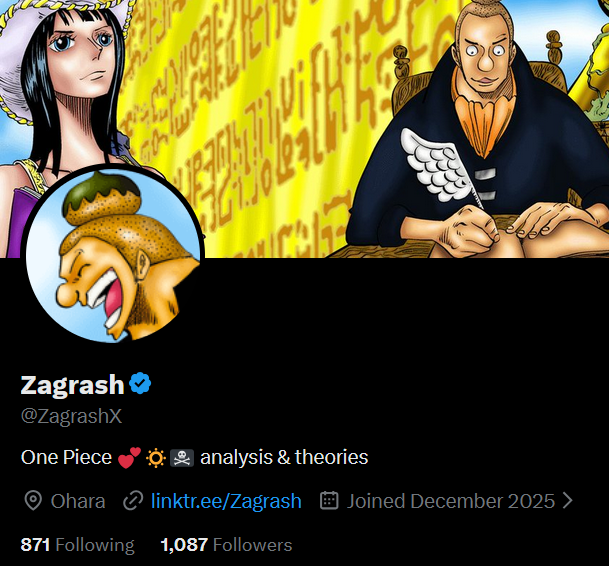Click the two hearts emoji in bio
Screen dimensions: 609x566
click(x=129, y=457)
